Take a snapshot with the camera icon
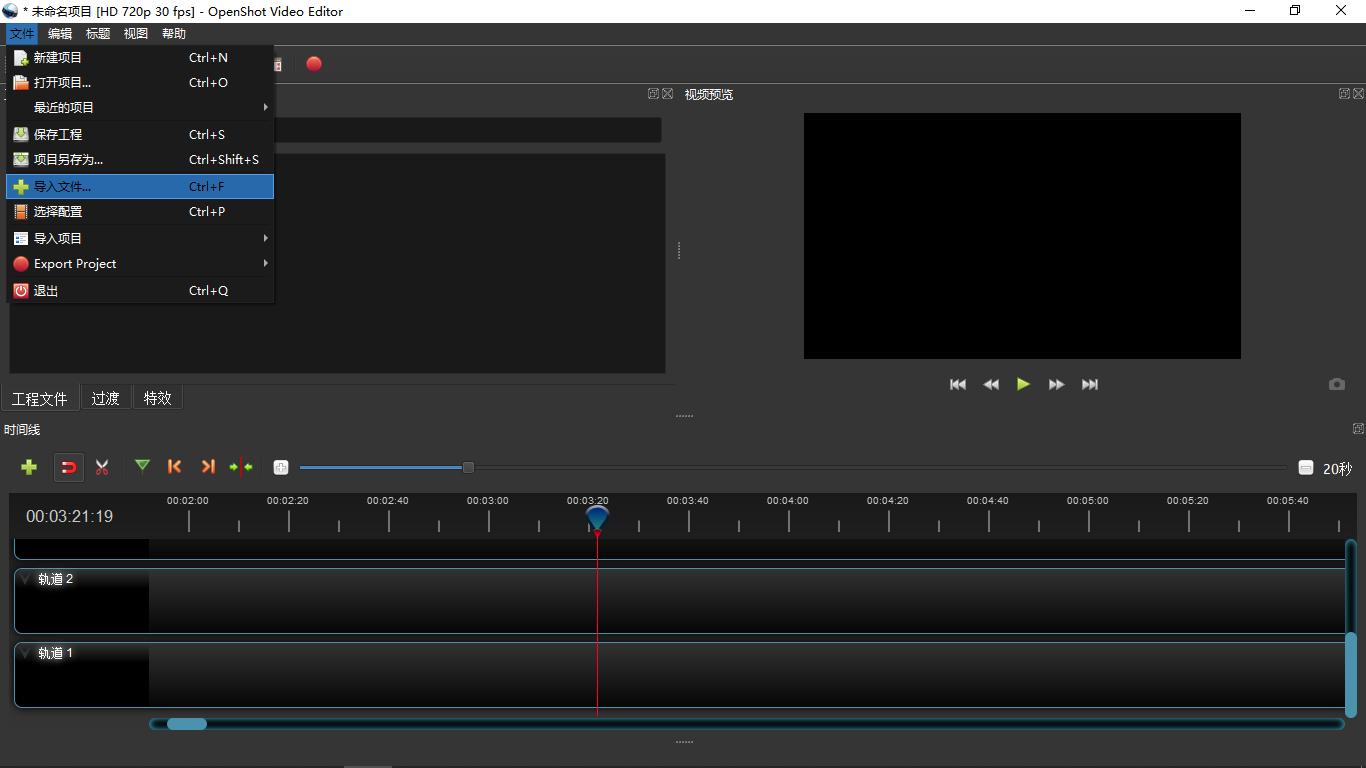 1336,384
